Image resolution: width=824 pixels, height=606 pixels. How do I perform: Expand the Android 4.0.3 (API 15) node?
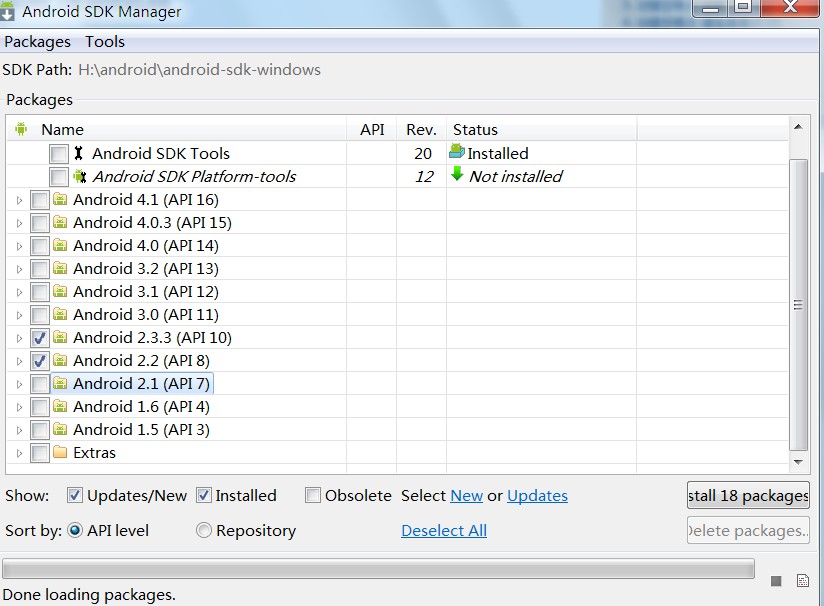19,223
